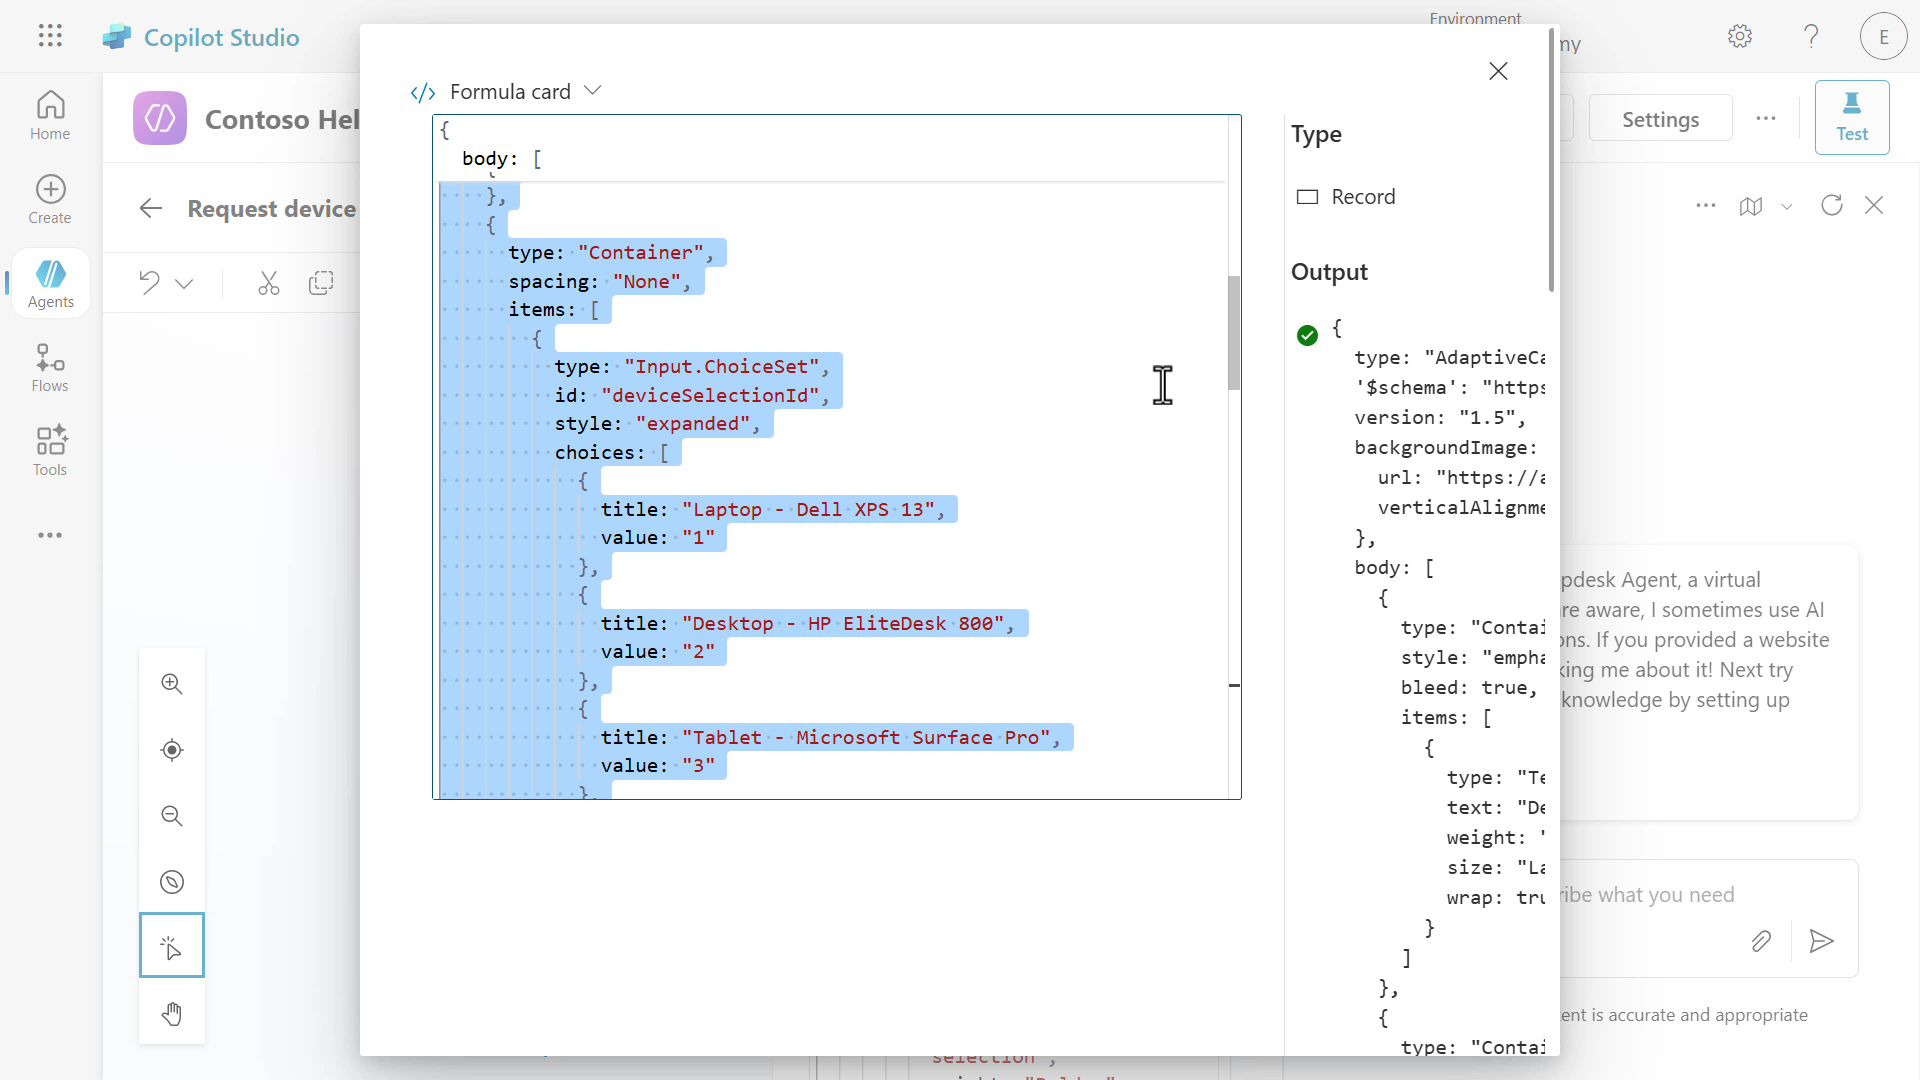Image resolution: width=1920 pixels, height=1080 pixels.
Task: Expand the map view chevron in test pane
Action: click(x=1788, y=205)
